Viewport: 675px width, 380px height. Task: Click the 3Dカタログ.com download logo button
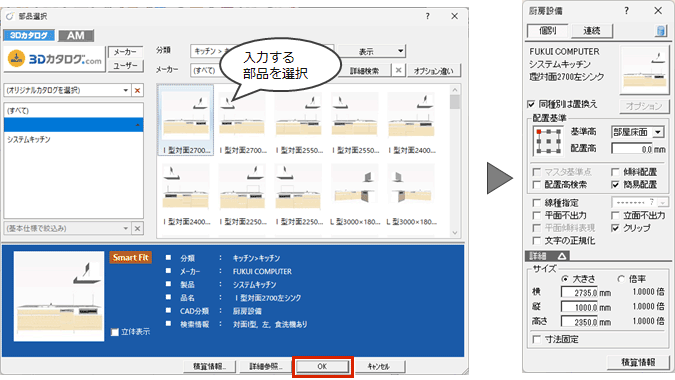(55, 59)
